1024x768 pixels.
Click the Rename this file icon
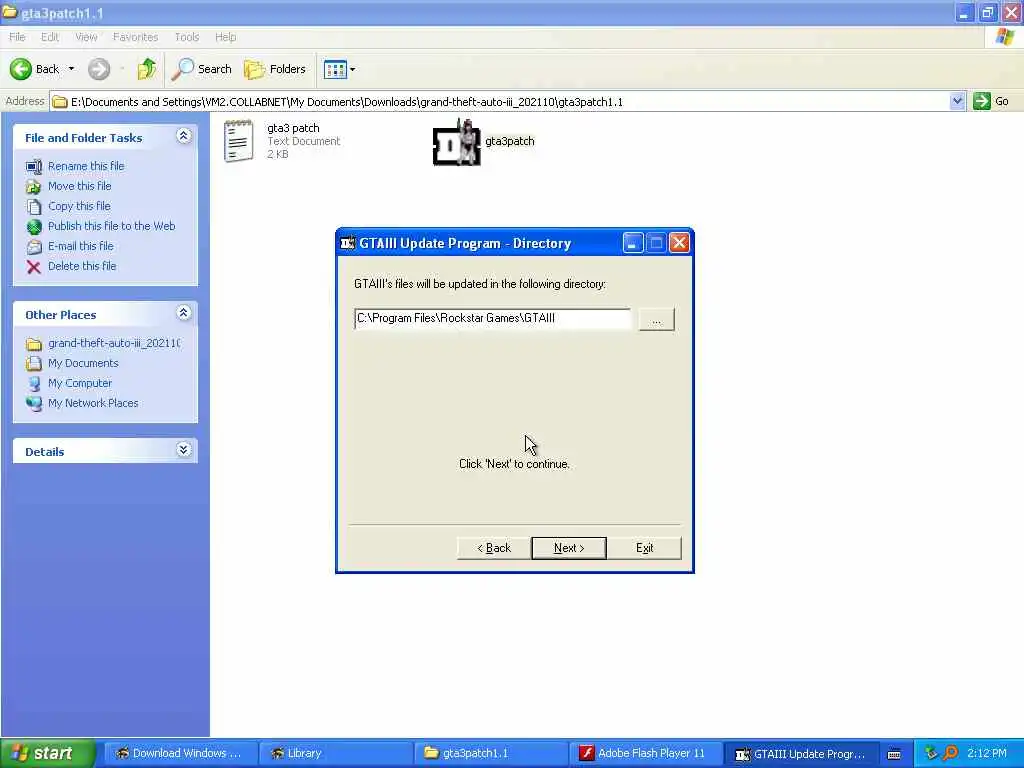click(x=33, y=167)
